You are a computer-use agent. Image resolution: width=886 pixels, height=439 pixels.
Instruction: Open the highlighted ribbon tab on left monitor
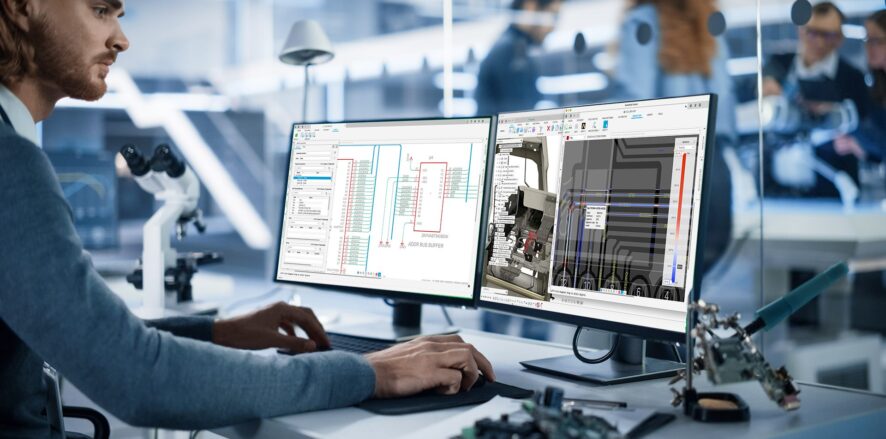pyautogui.click(x=335, y=130)
